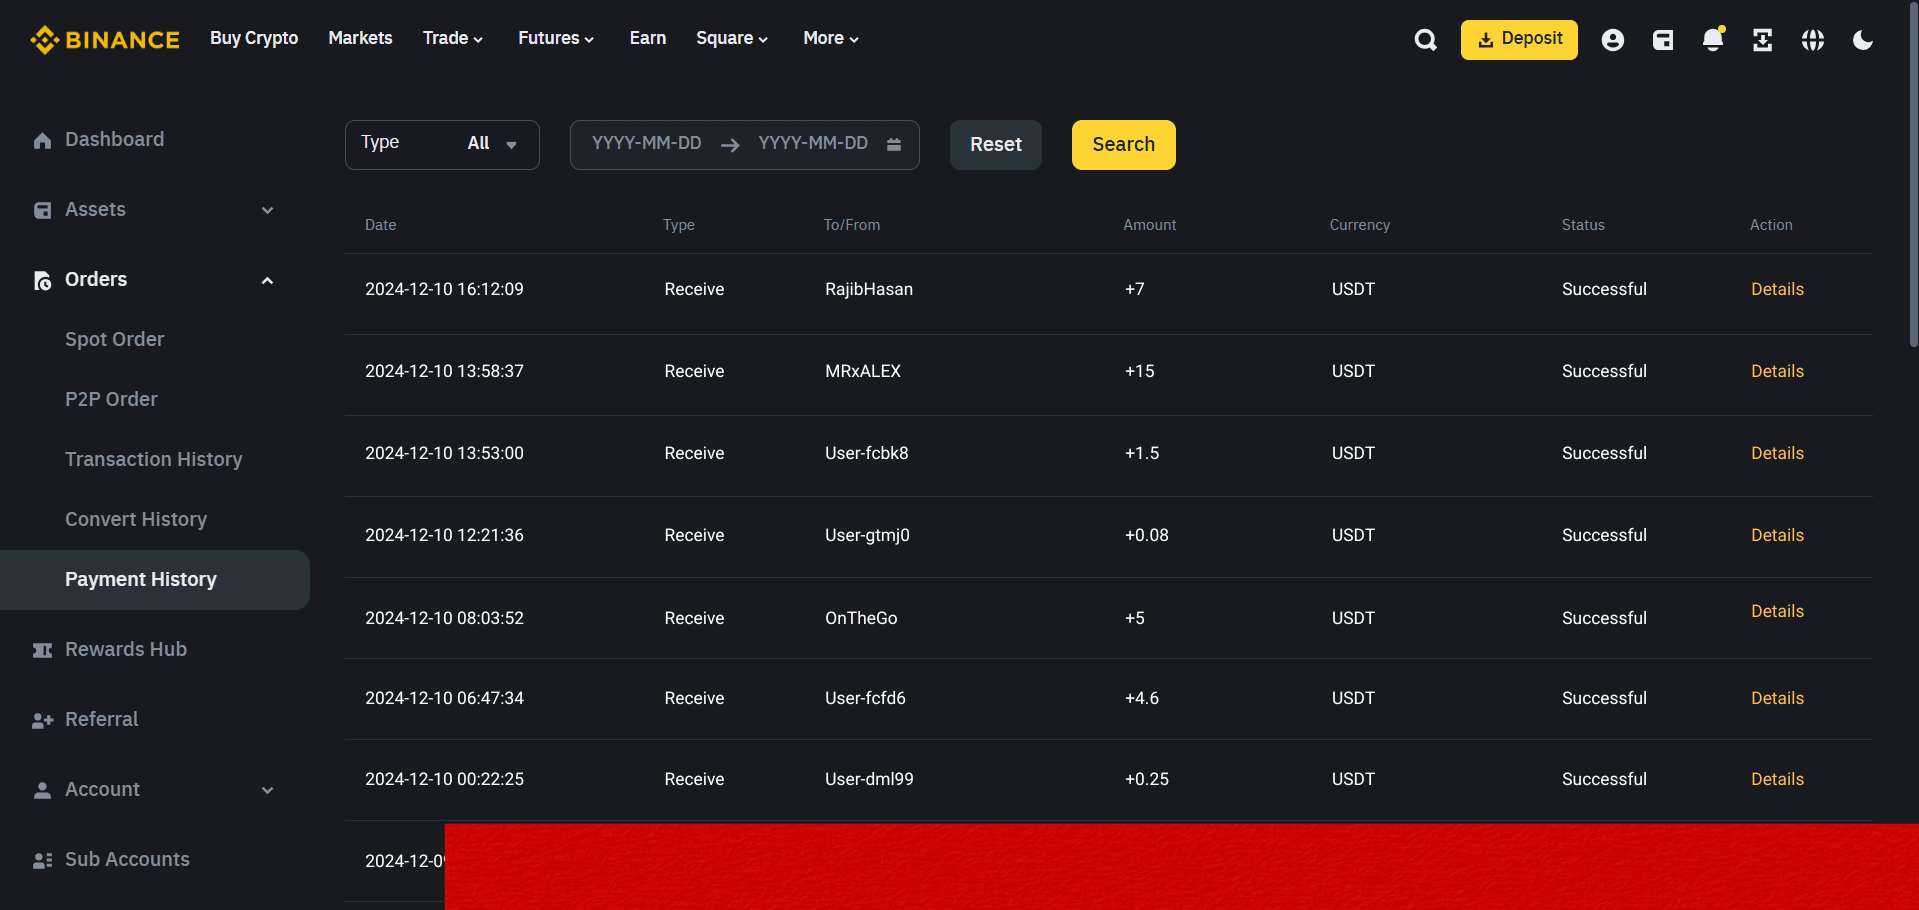The width and height of the screenshot is (1919, 910).
Task: View Details for User-fcfd6 payment
Action: coord(1777,698)
